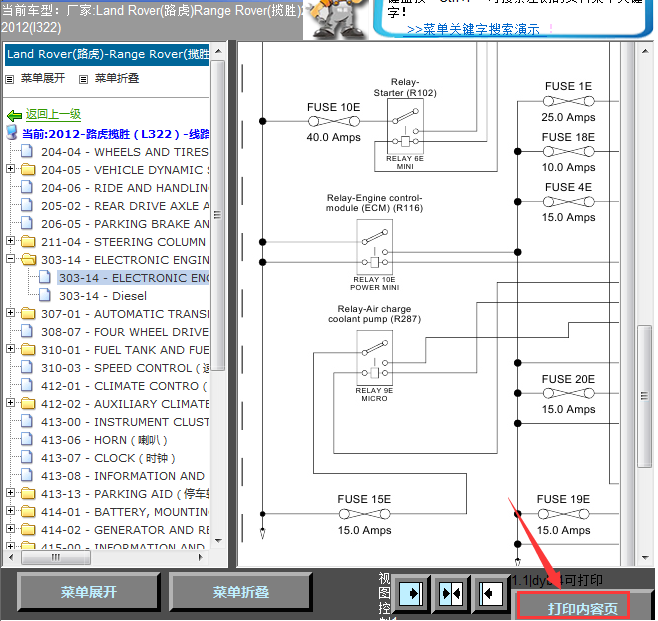Click the folder icon for 307-01 AUTOMATIC TRANS
Image resolution: width=658 pixels, height=621 pixels.
tap(28, 313)
